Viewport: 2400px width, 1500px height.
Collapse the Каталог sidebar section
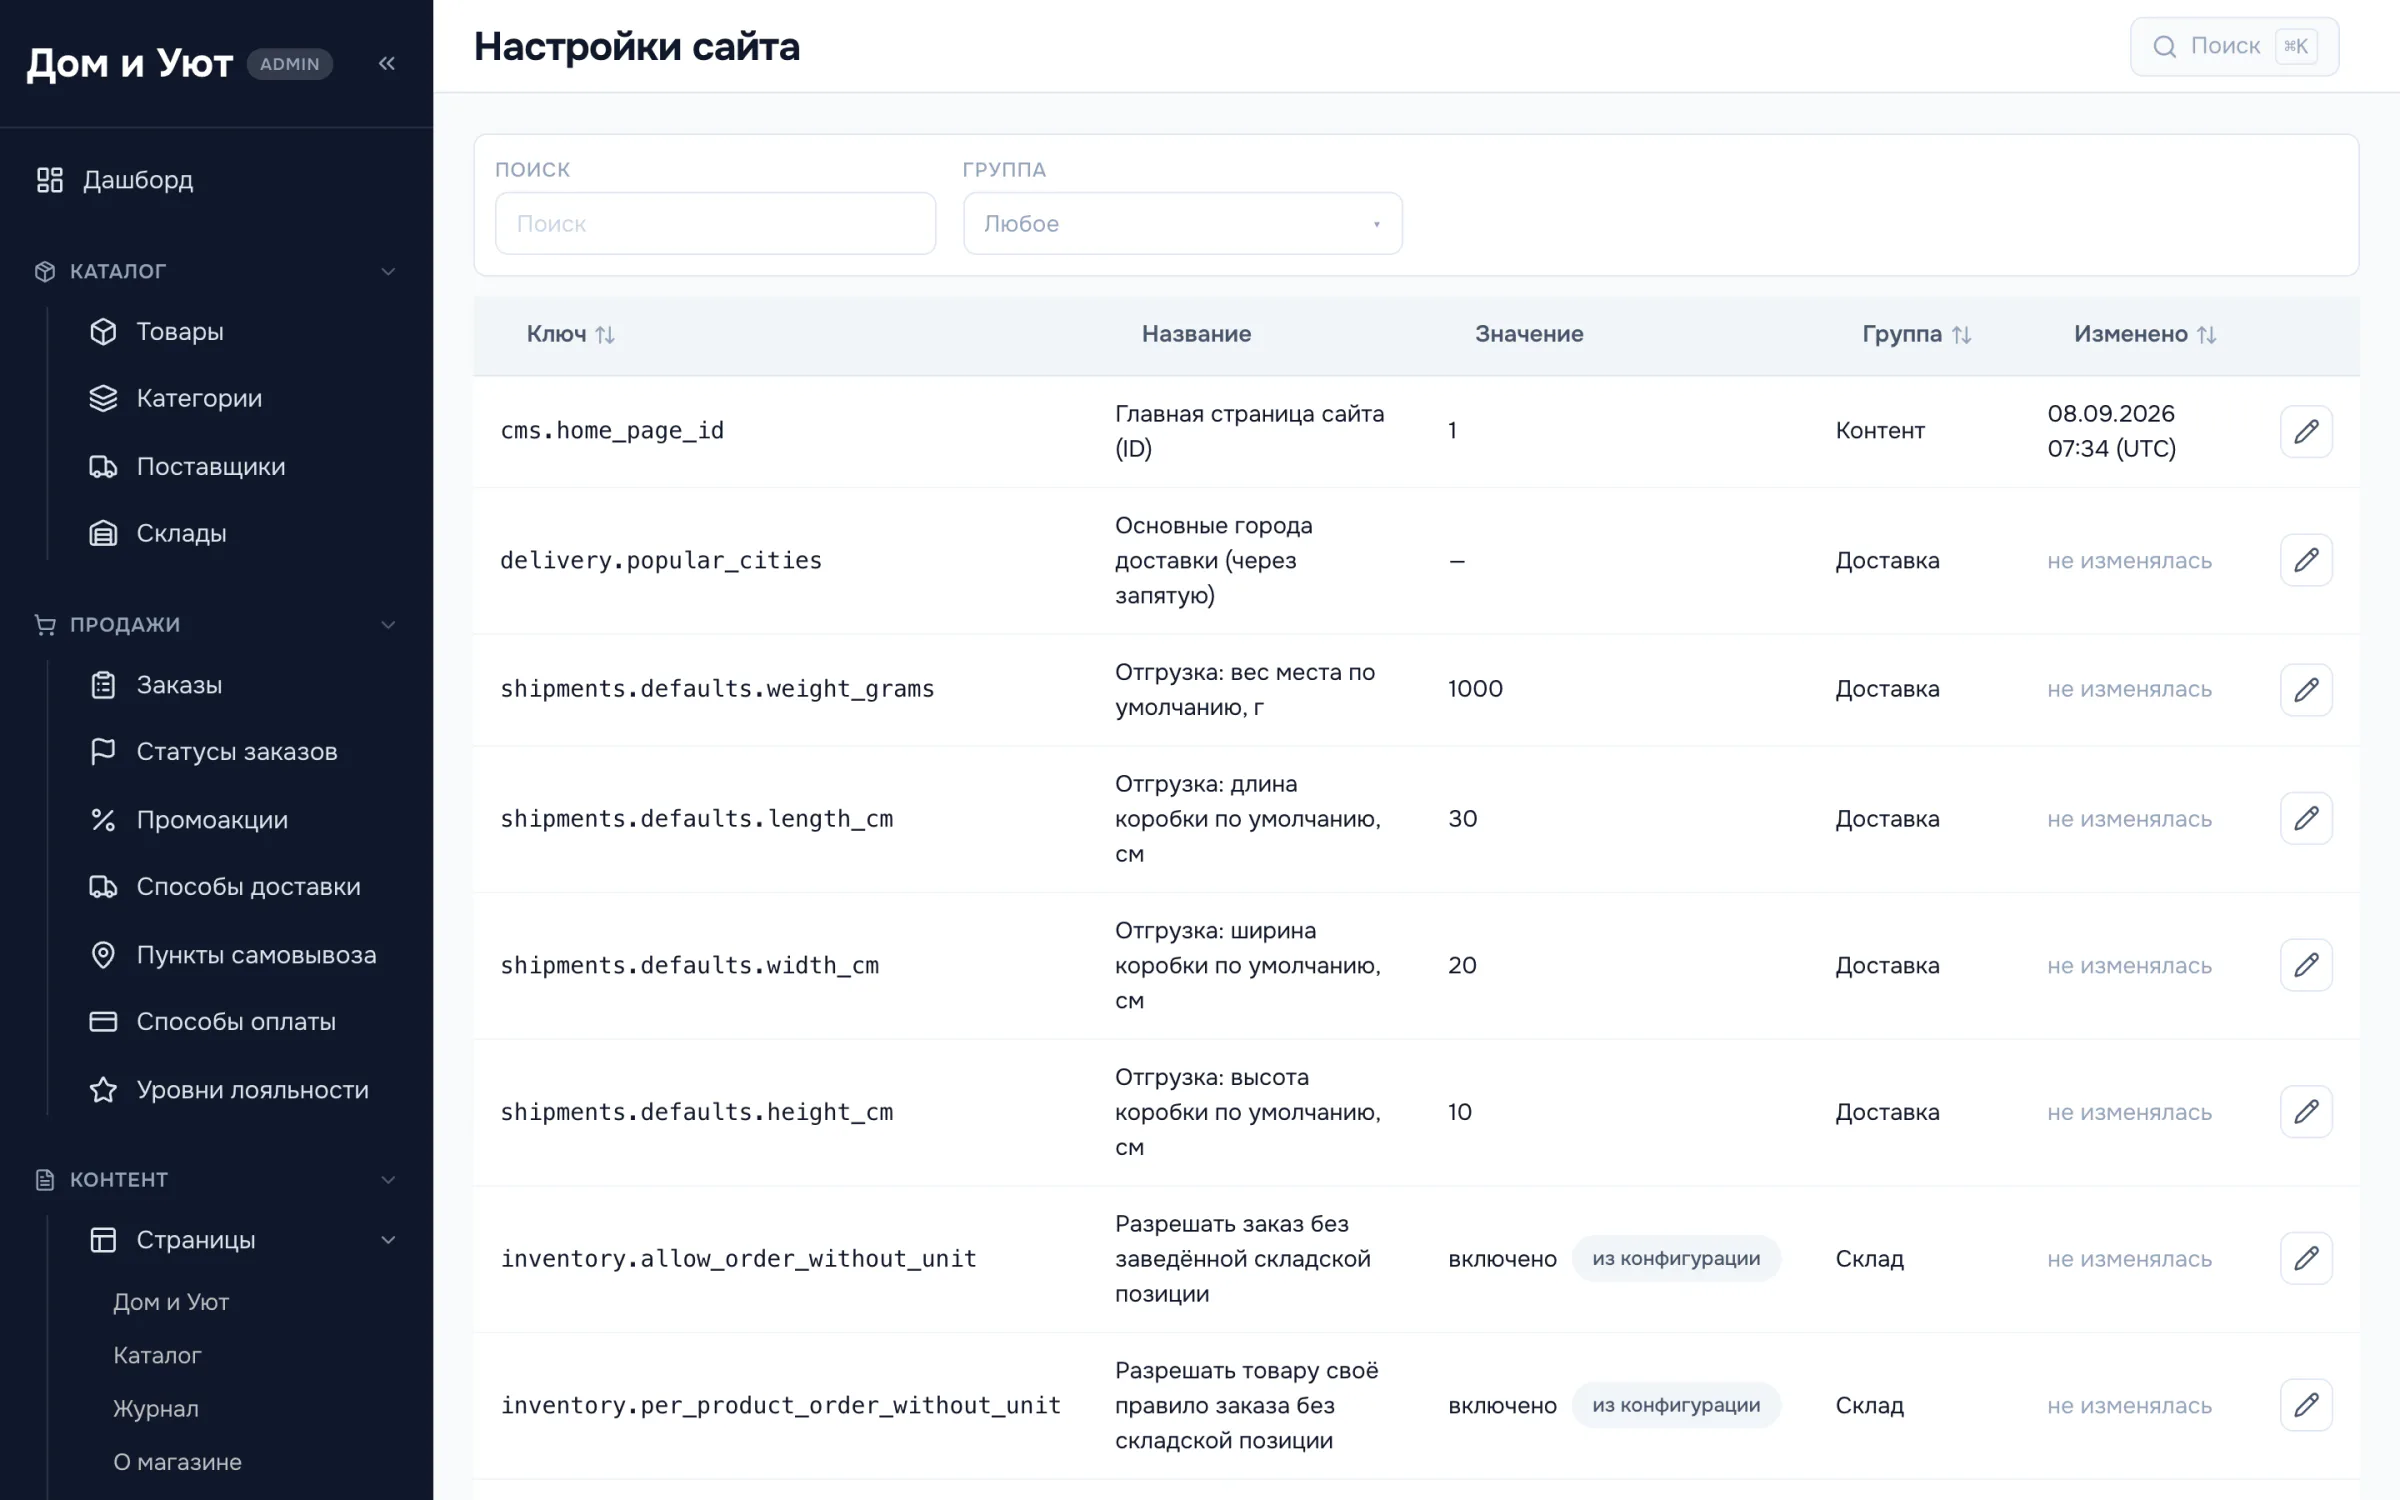(x=388, y=272)
